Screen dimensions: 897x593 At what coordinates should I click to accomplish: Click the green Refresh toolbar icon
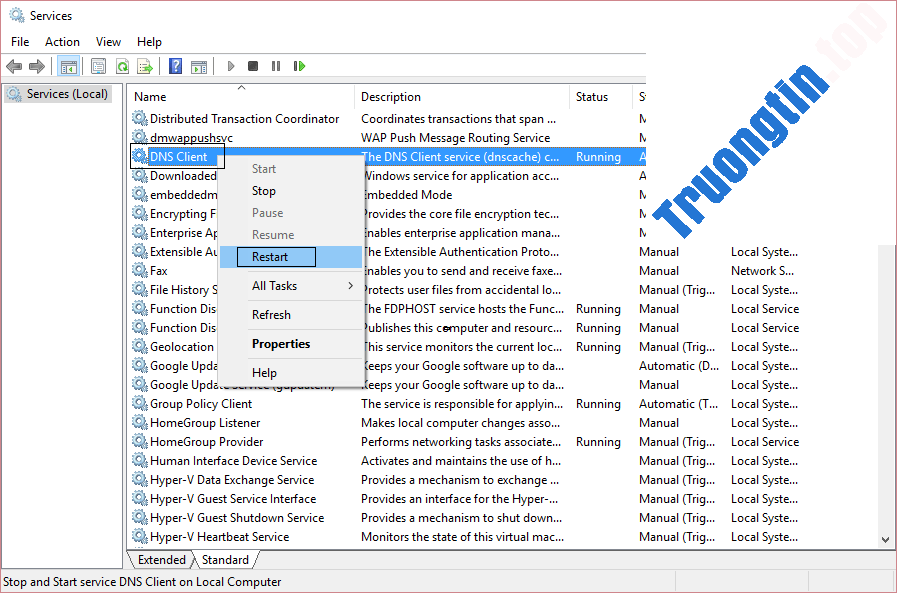[x=122, y=66]
